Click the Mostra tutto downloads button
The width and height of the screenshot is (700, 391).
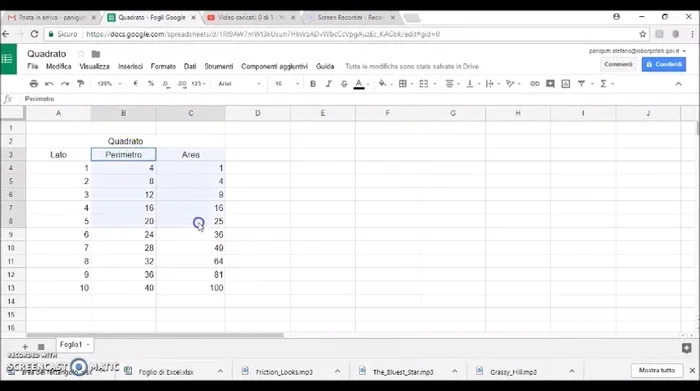coord(657,370)
